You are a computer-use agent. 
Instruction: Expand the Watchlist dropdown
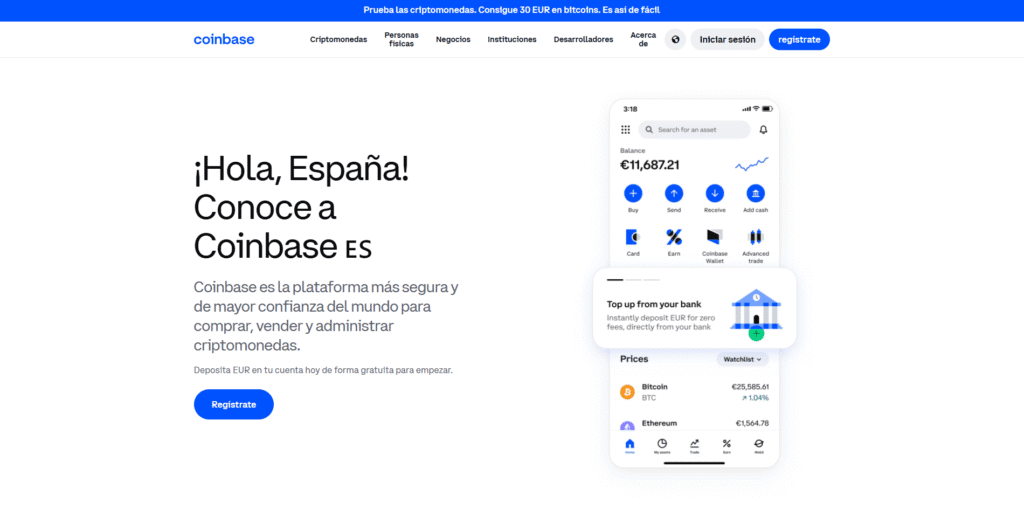click(x=742, y=359)
